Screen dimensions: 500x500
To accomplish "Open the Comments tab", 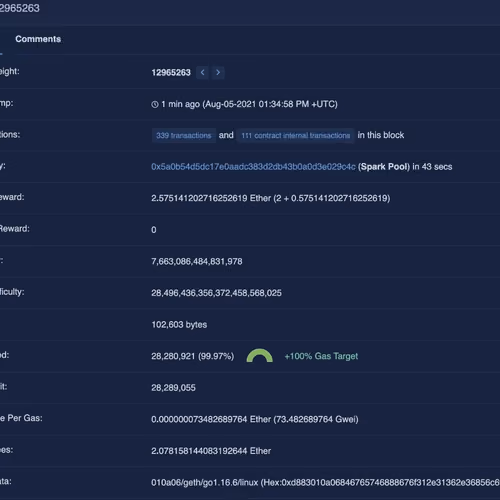I will click(x=38, y=39).
